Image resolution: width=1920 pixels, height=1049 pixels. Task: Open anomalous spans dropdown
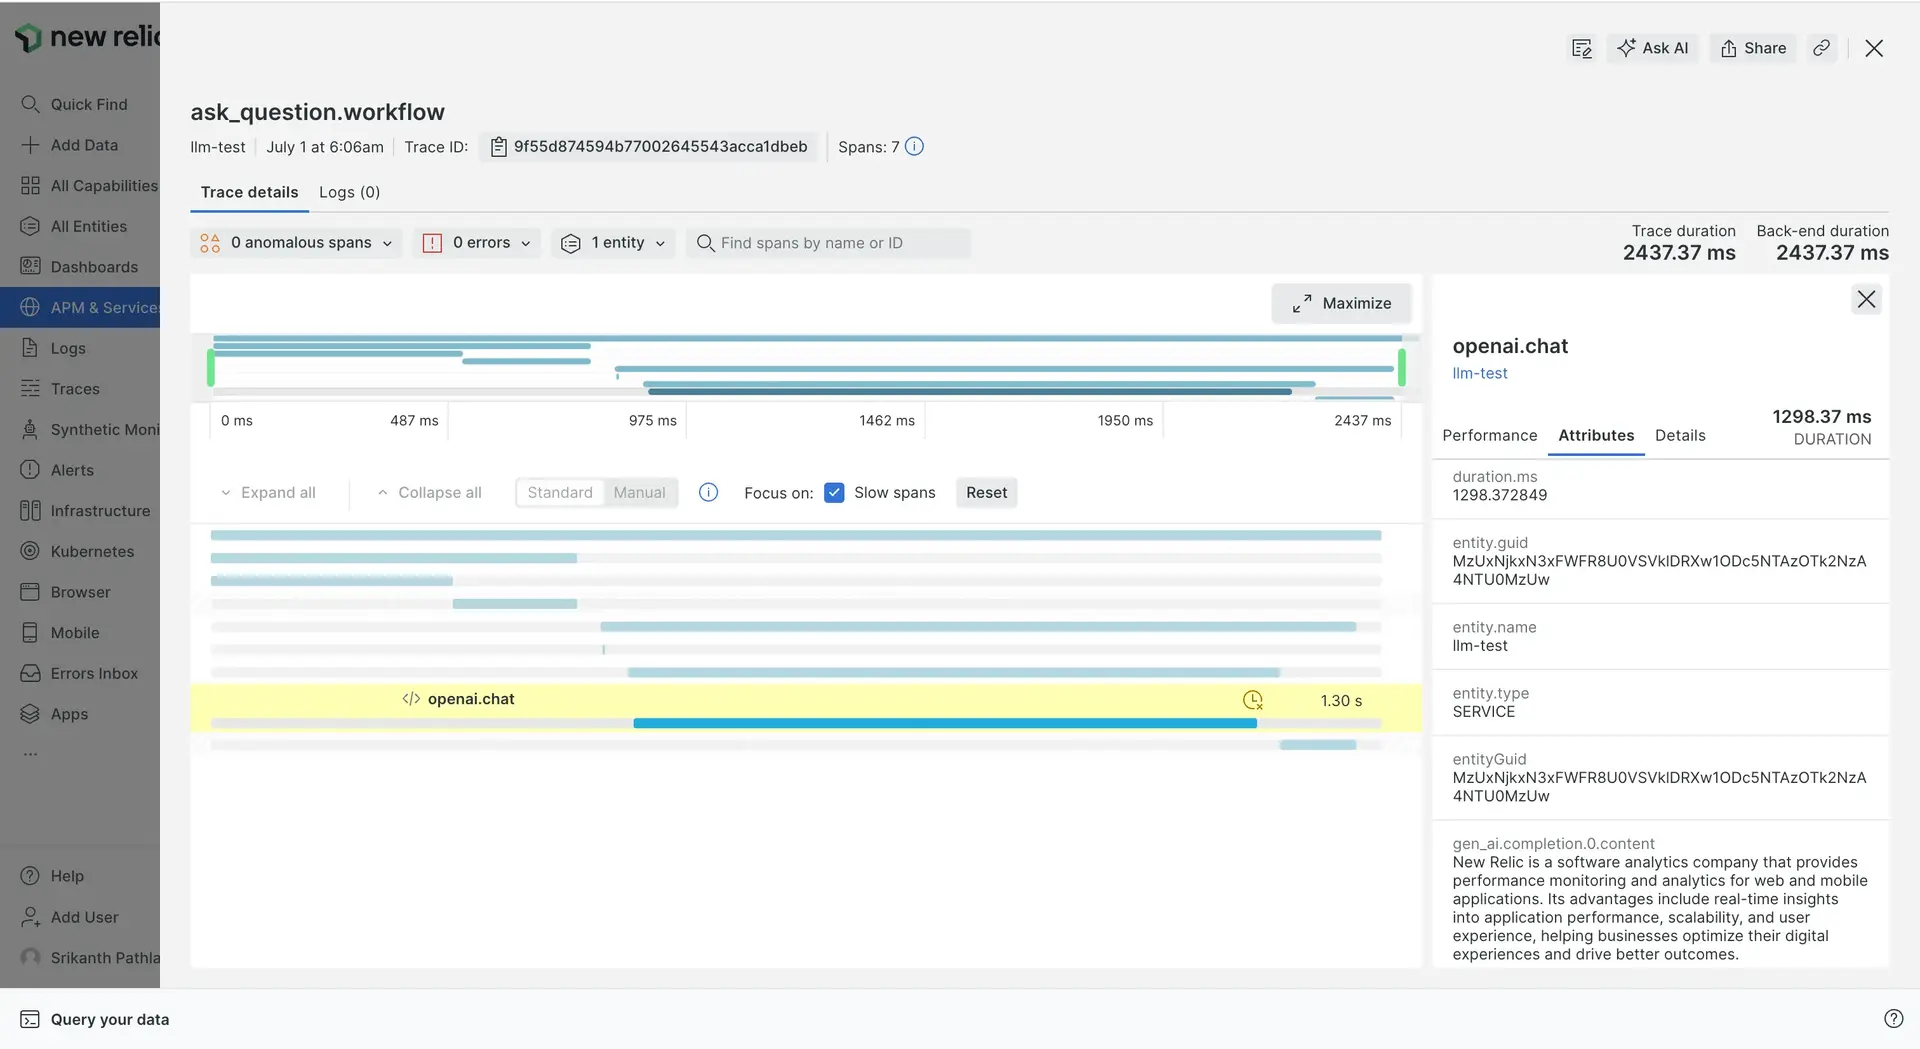[297, 243]
